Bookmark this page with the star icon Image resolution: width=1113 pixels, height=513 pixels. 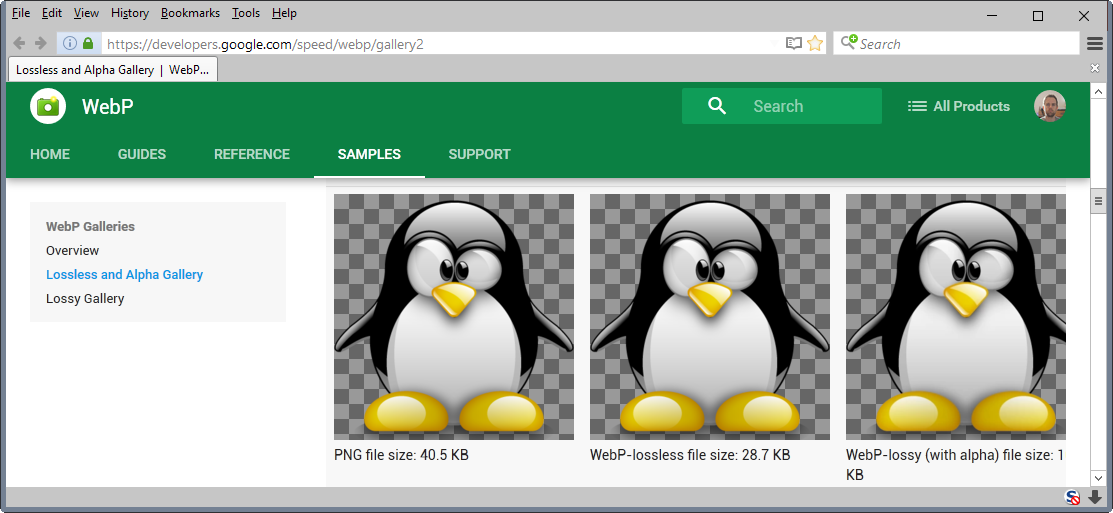(815, 43)
